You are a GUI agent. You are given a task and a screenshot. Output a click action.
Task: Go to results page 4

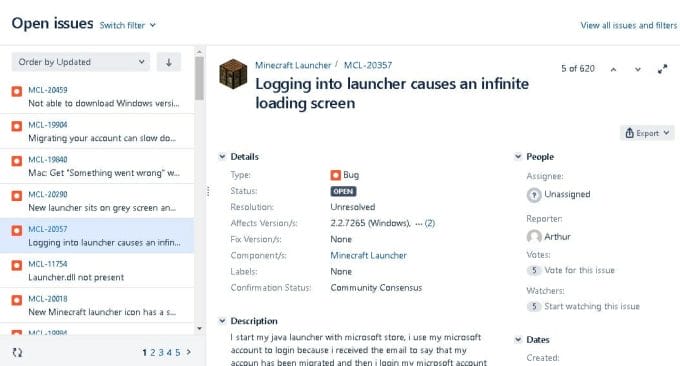pyautogui.click(x=169, y=353)
